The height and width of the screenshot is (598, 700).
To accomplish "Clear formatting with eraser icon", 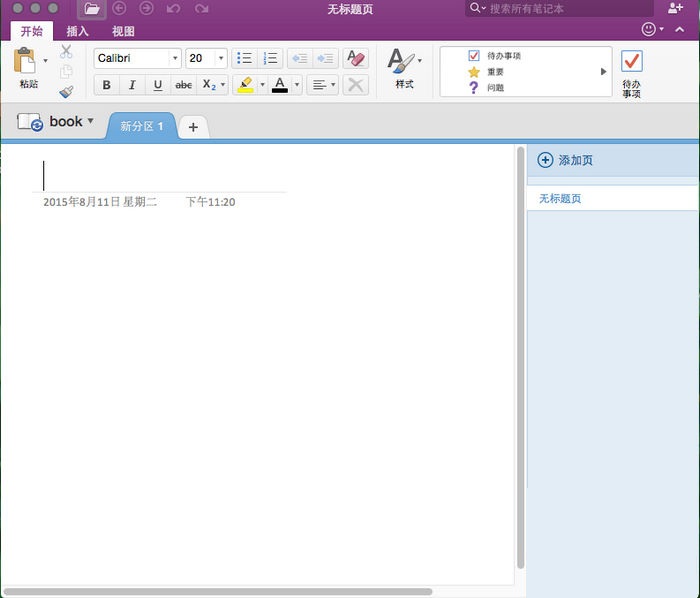I will point(355,58).
